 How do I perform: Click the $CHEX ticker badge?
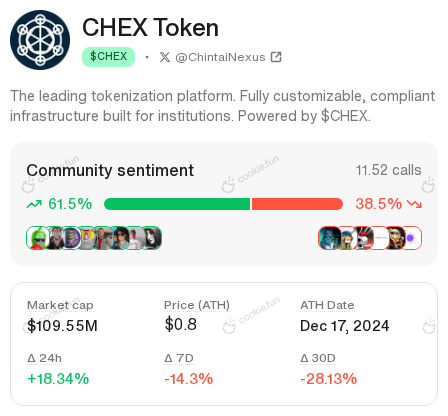pyautogui.click(x=109, y=57)
